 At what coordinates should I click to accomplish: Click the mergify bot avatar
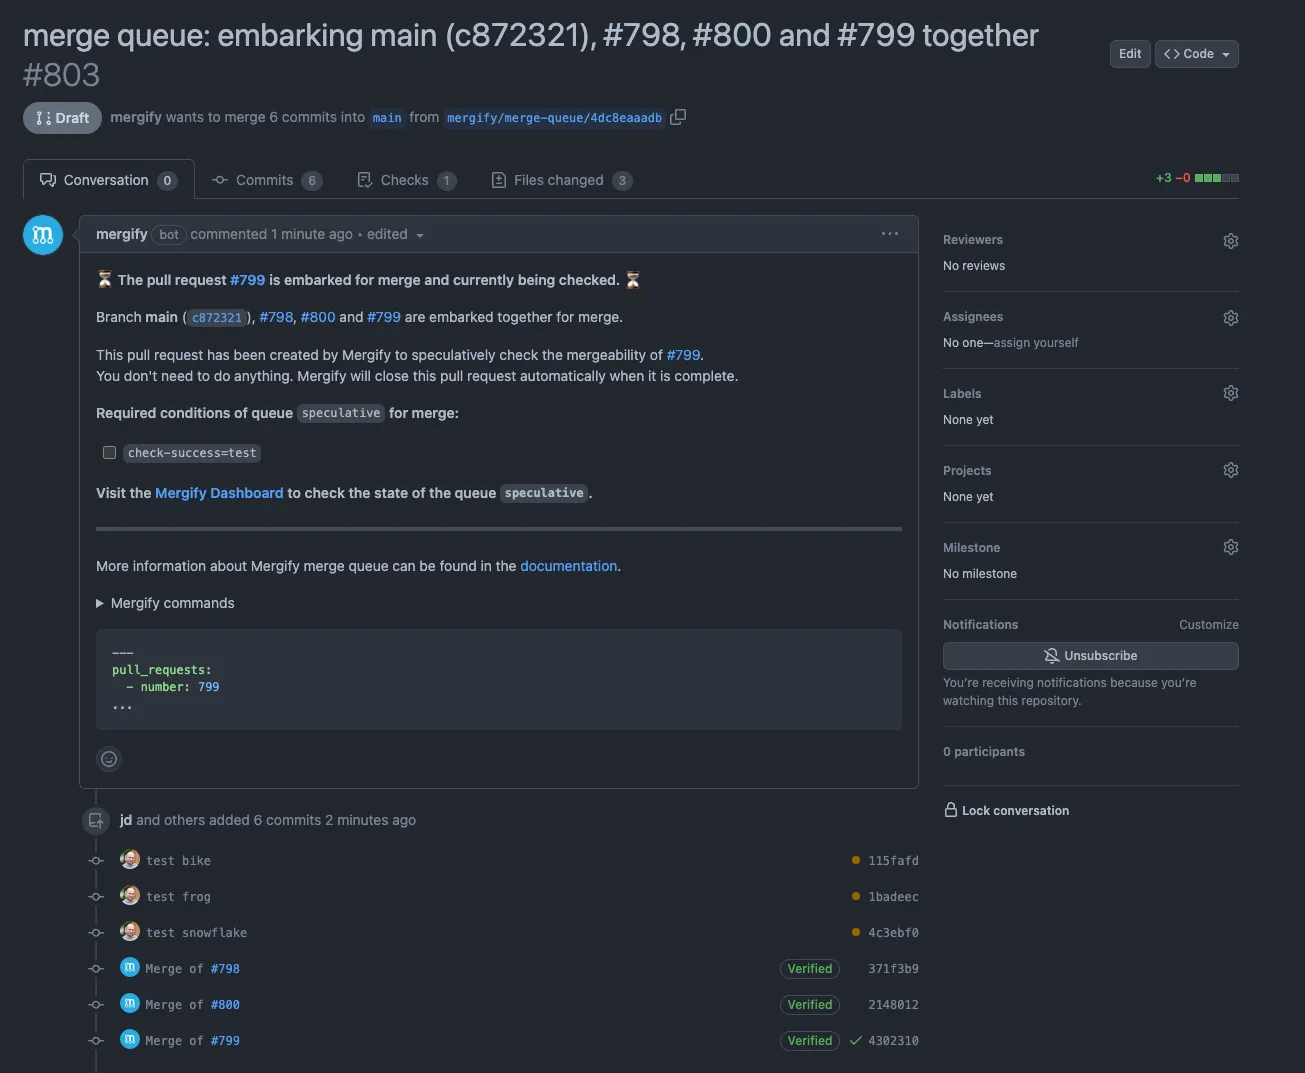tap(42, 234)
